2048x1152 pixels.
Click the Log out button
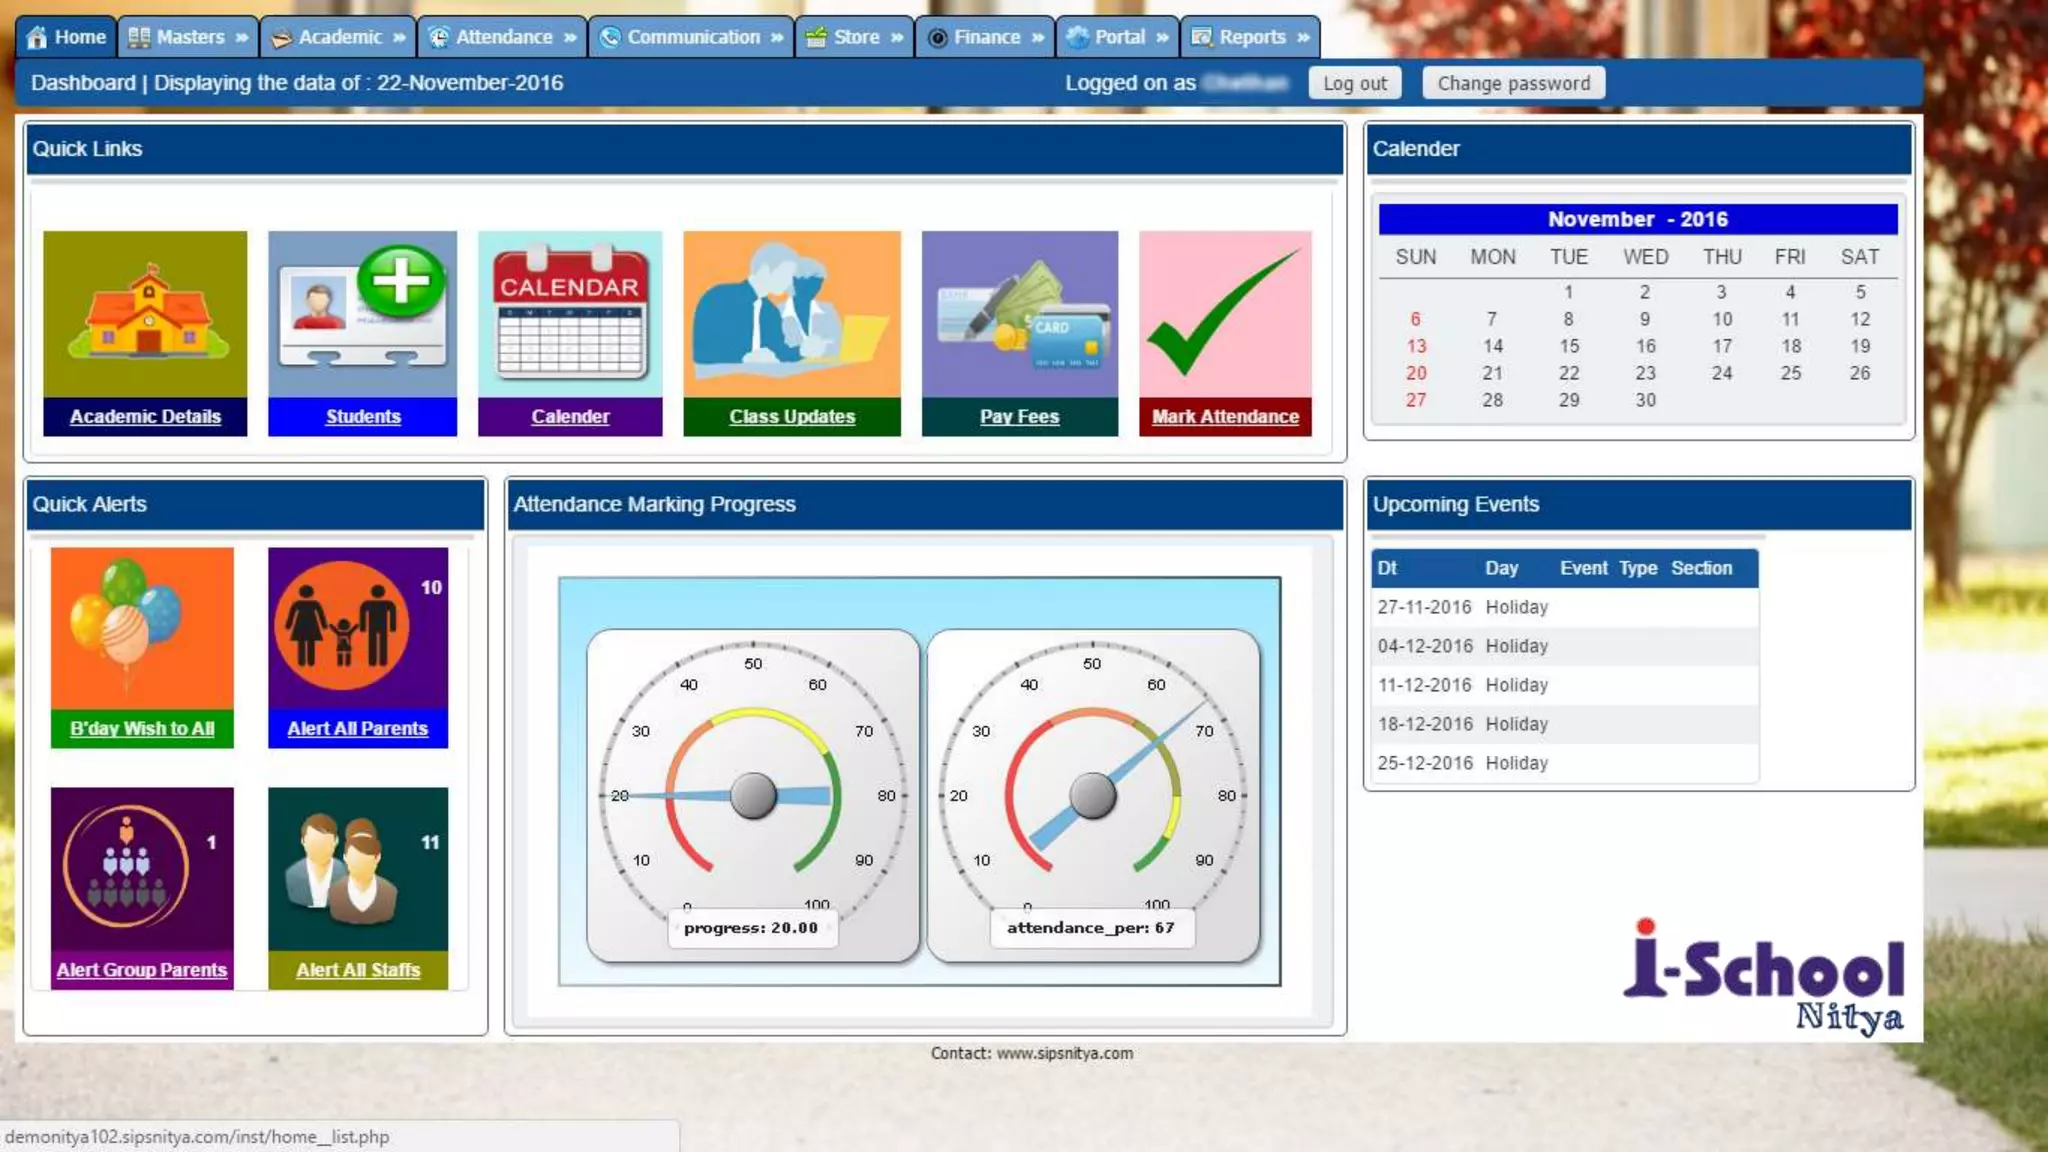click(x=1354, y=83)
